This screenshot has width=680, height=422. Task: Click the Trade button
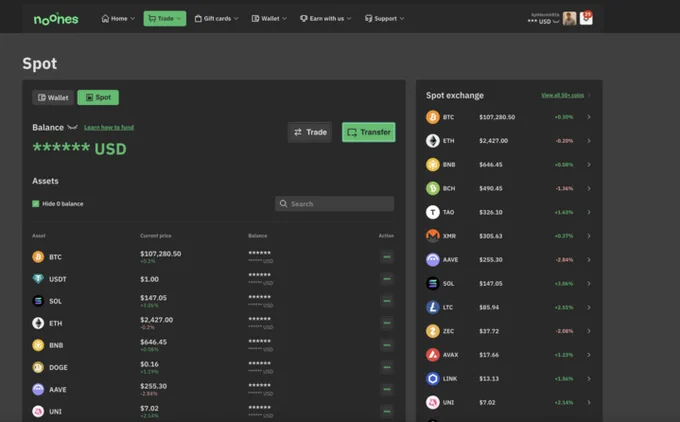click(x=310, y=132)
